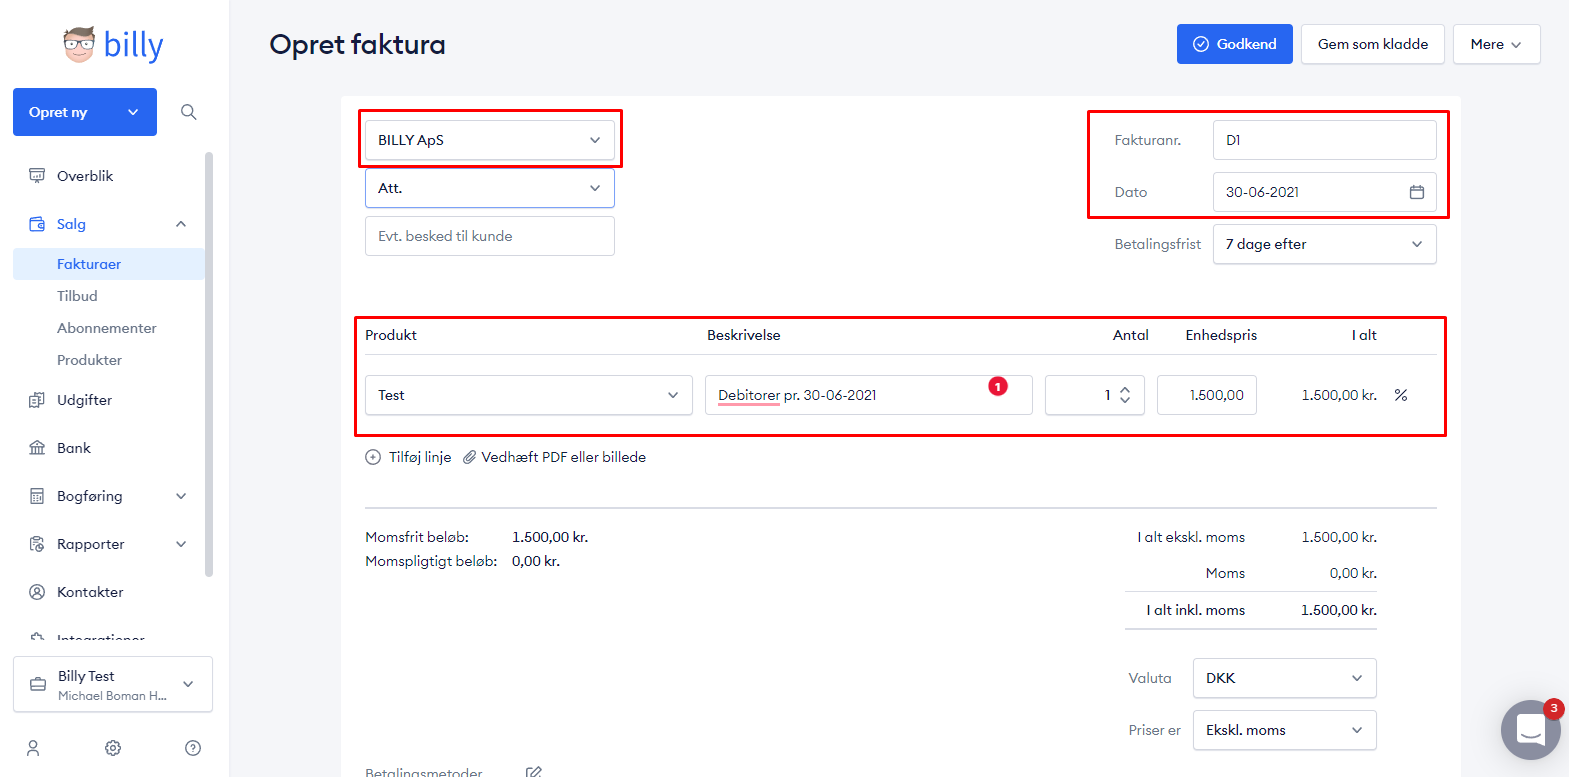The height and width of the screenshot is (777, 1569).
Task: Click the Momsfrit beløb label
Action: [x=417, y=537]
